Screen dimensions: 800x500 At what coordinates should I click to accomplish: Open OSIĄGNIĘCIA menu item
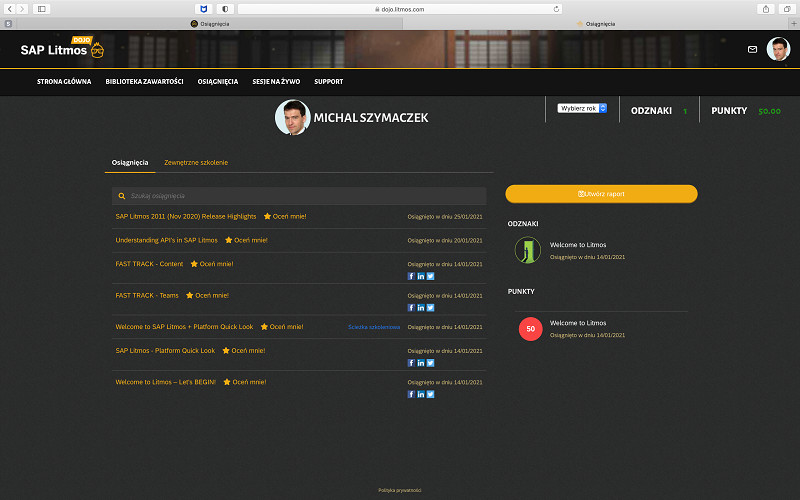point(218,82)
